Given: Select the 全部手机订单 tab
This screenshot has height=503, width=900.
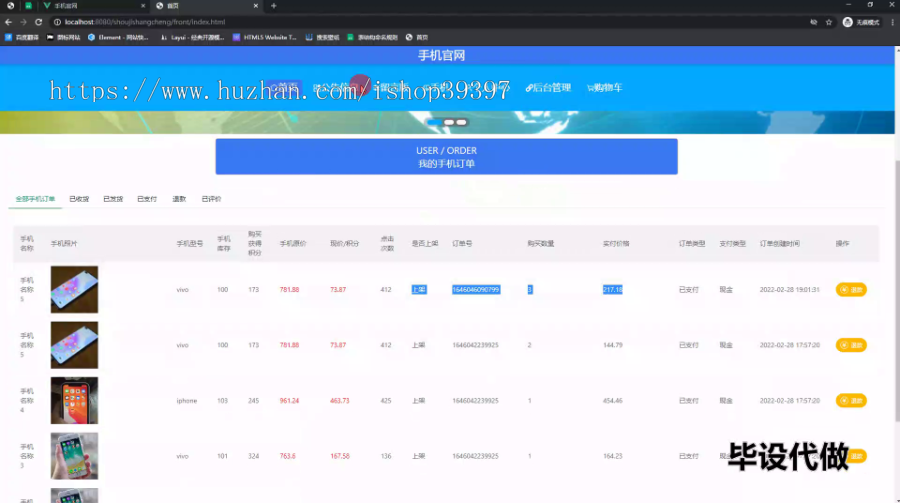Looking at the screenshot, I should click(x=35, y=199).
